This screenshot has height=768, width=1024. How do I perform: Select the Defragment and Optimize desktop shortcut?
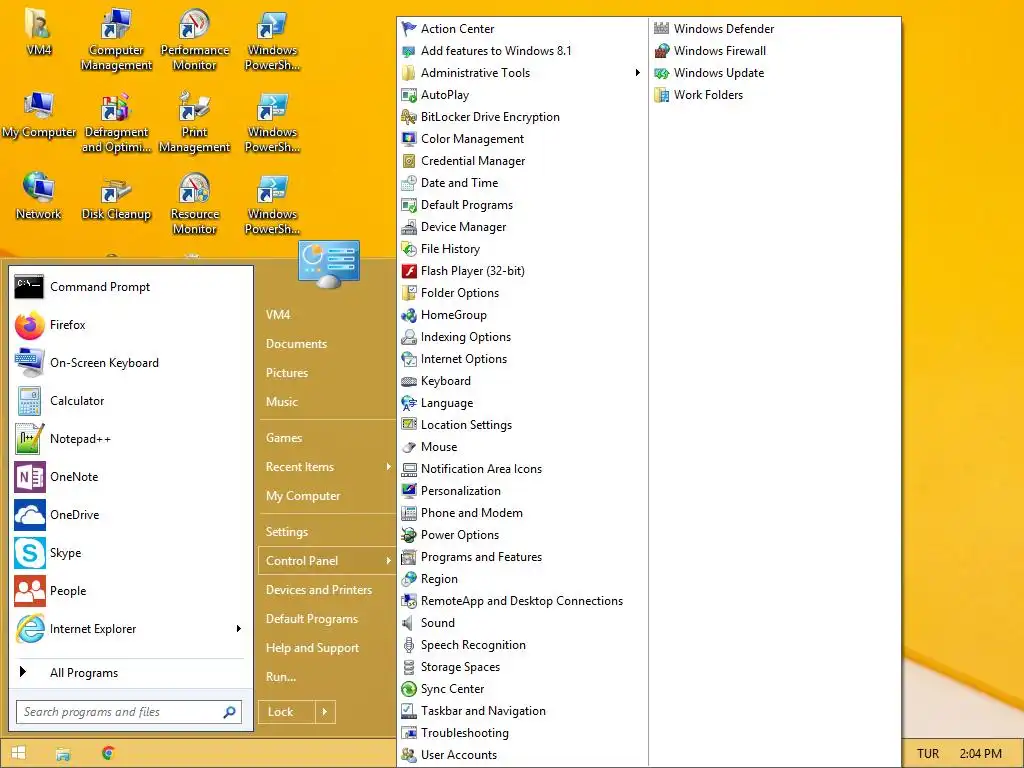click(x=116, y=123)
